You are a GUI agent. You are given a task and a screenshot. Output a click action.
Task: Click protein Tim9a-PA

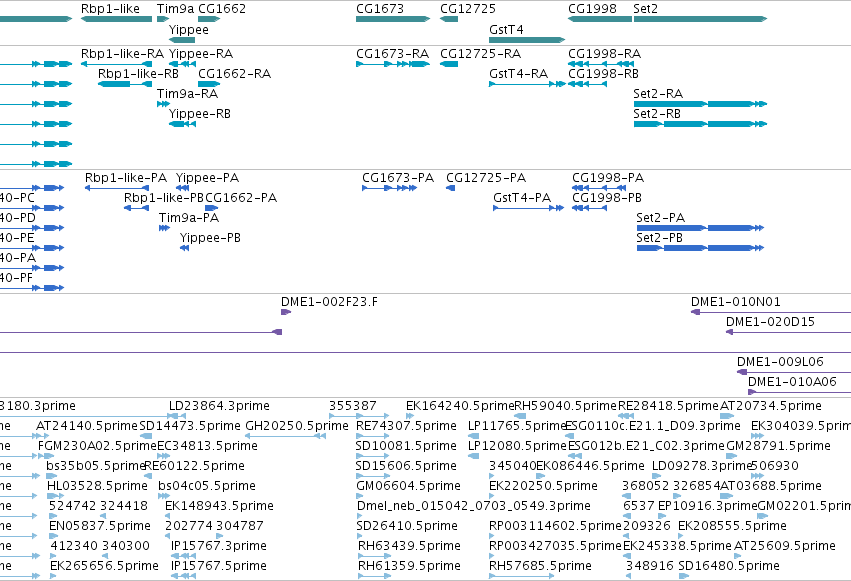coord(164,228)
